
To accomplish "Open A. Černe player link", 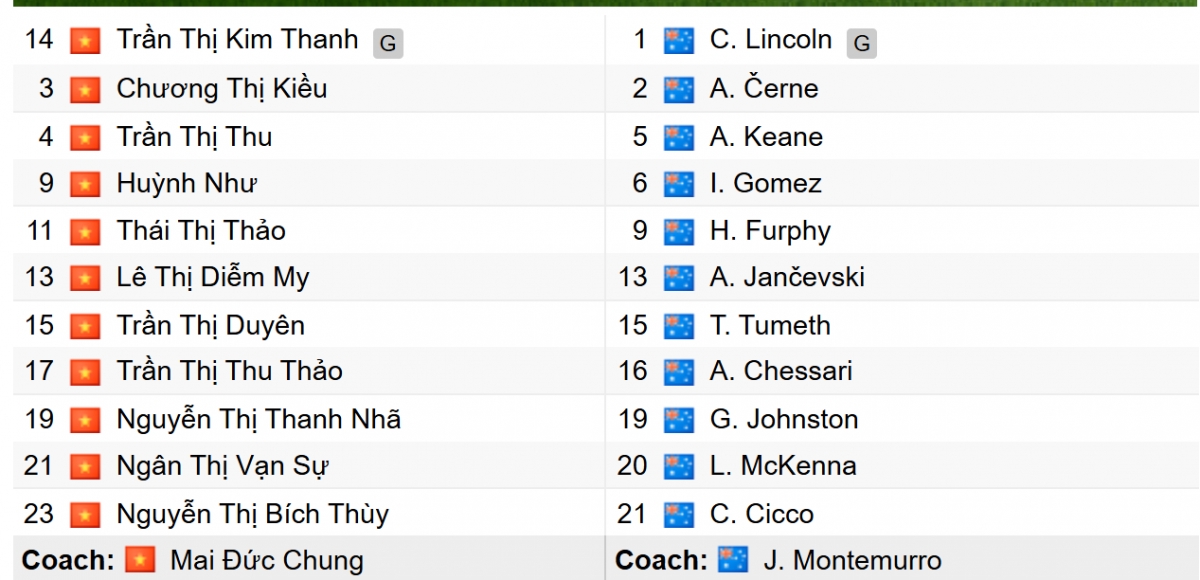I will (x=764, y=89).
